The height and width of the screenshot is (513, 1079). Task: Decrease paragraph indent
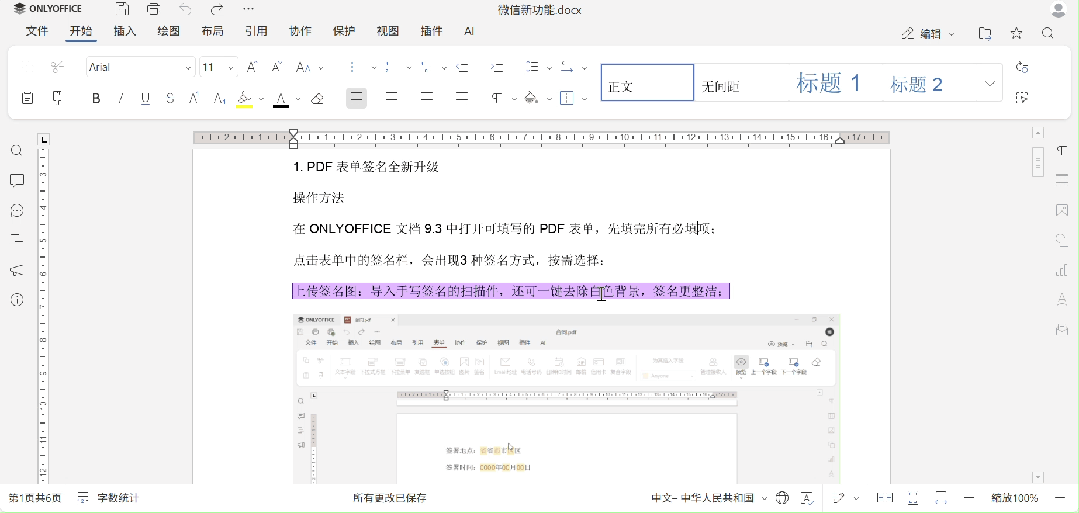pos(462,67)
